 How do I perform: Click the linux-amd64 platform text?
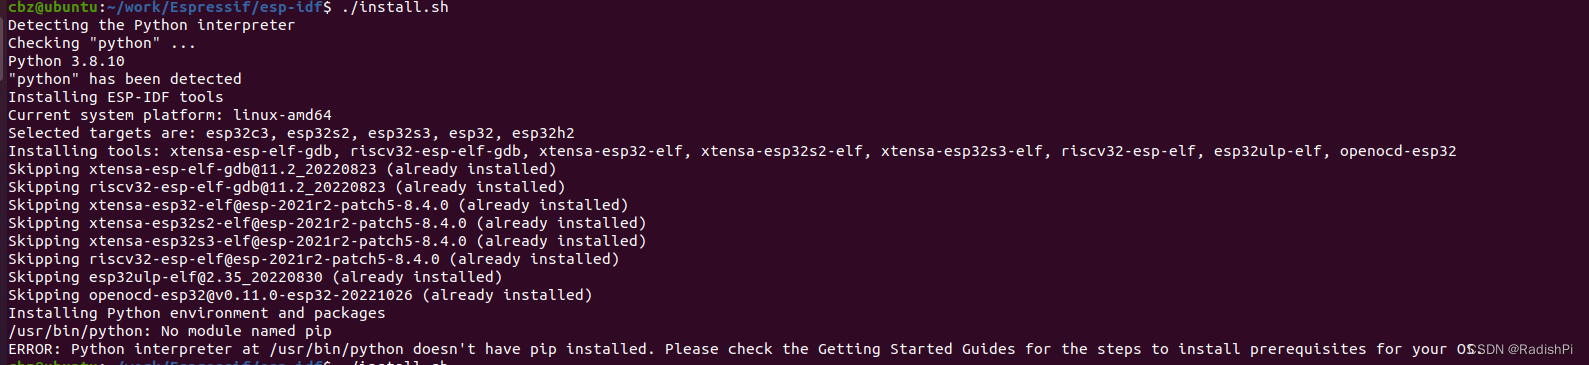(282, 115)
